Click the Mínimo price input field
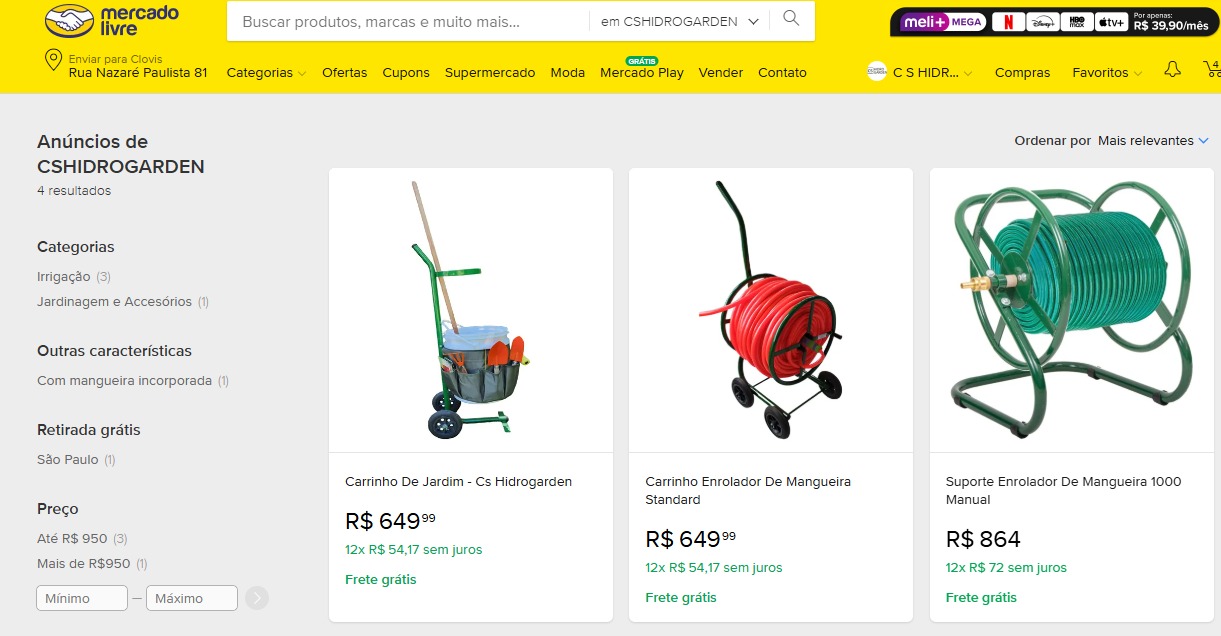Image resolution: width=1221 pixels, height=636 pixels. click(82, 598)
